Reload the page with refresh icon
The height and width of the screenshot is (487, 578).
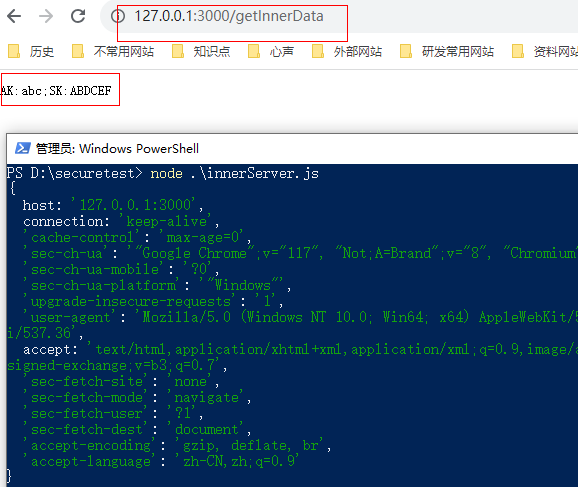[x=78, y=16]
